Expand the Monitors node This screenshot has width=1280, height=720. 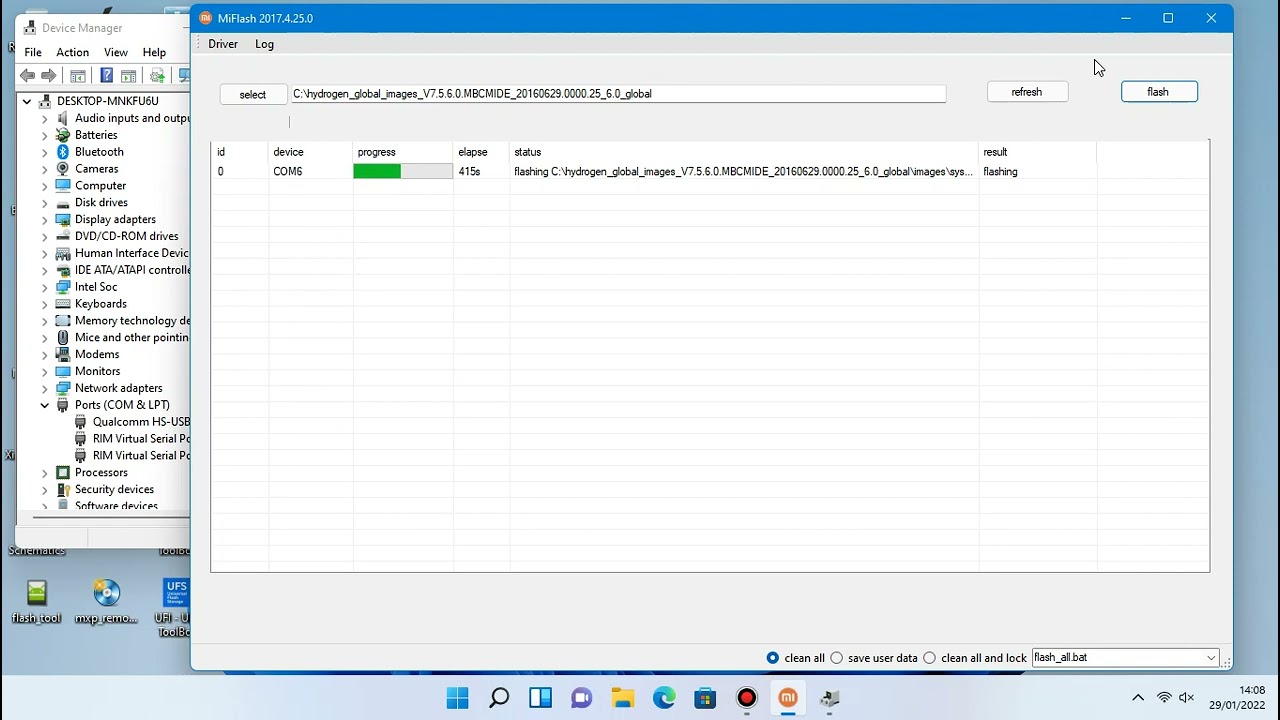pos(45,371)
